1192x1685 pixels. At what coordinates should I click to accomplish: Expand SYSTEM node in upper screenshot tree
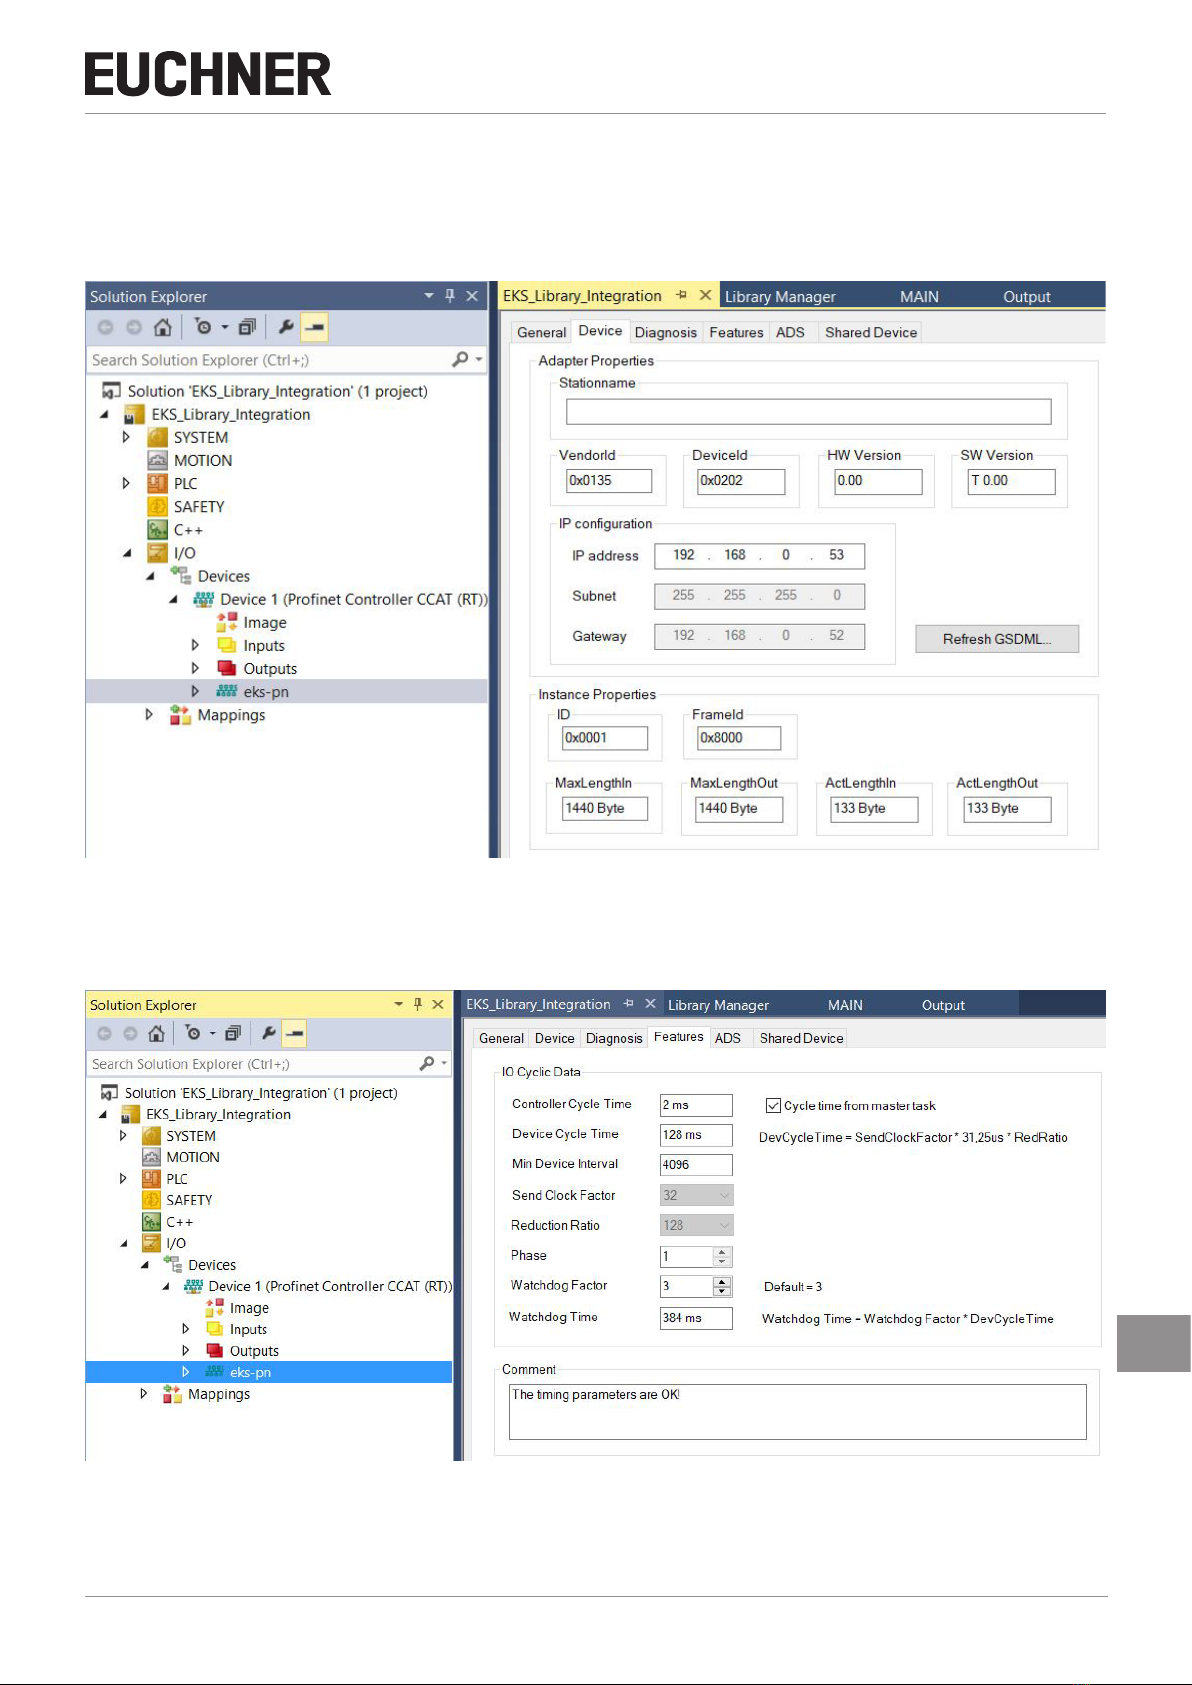tap(126, 437)
